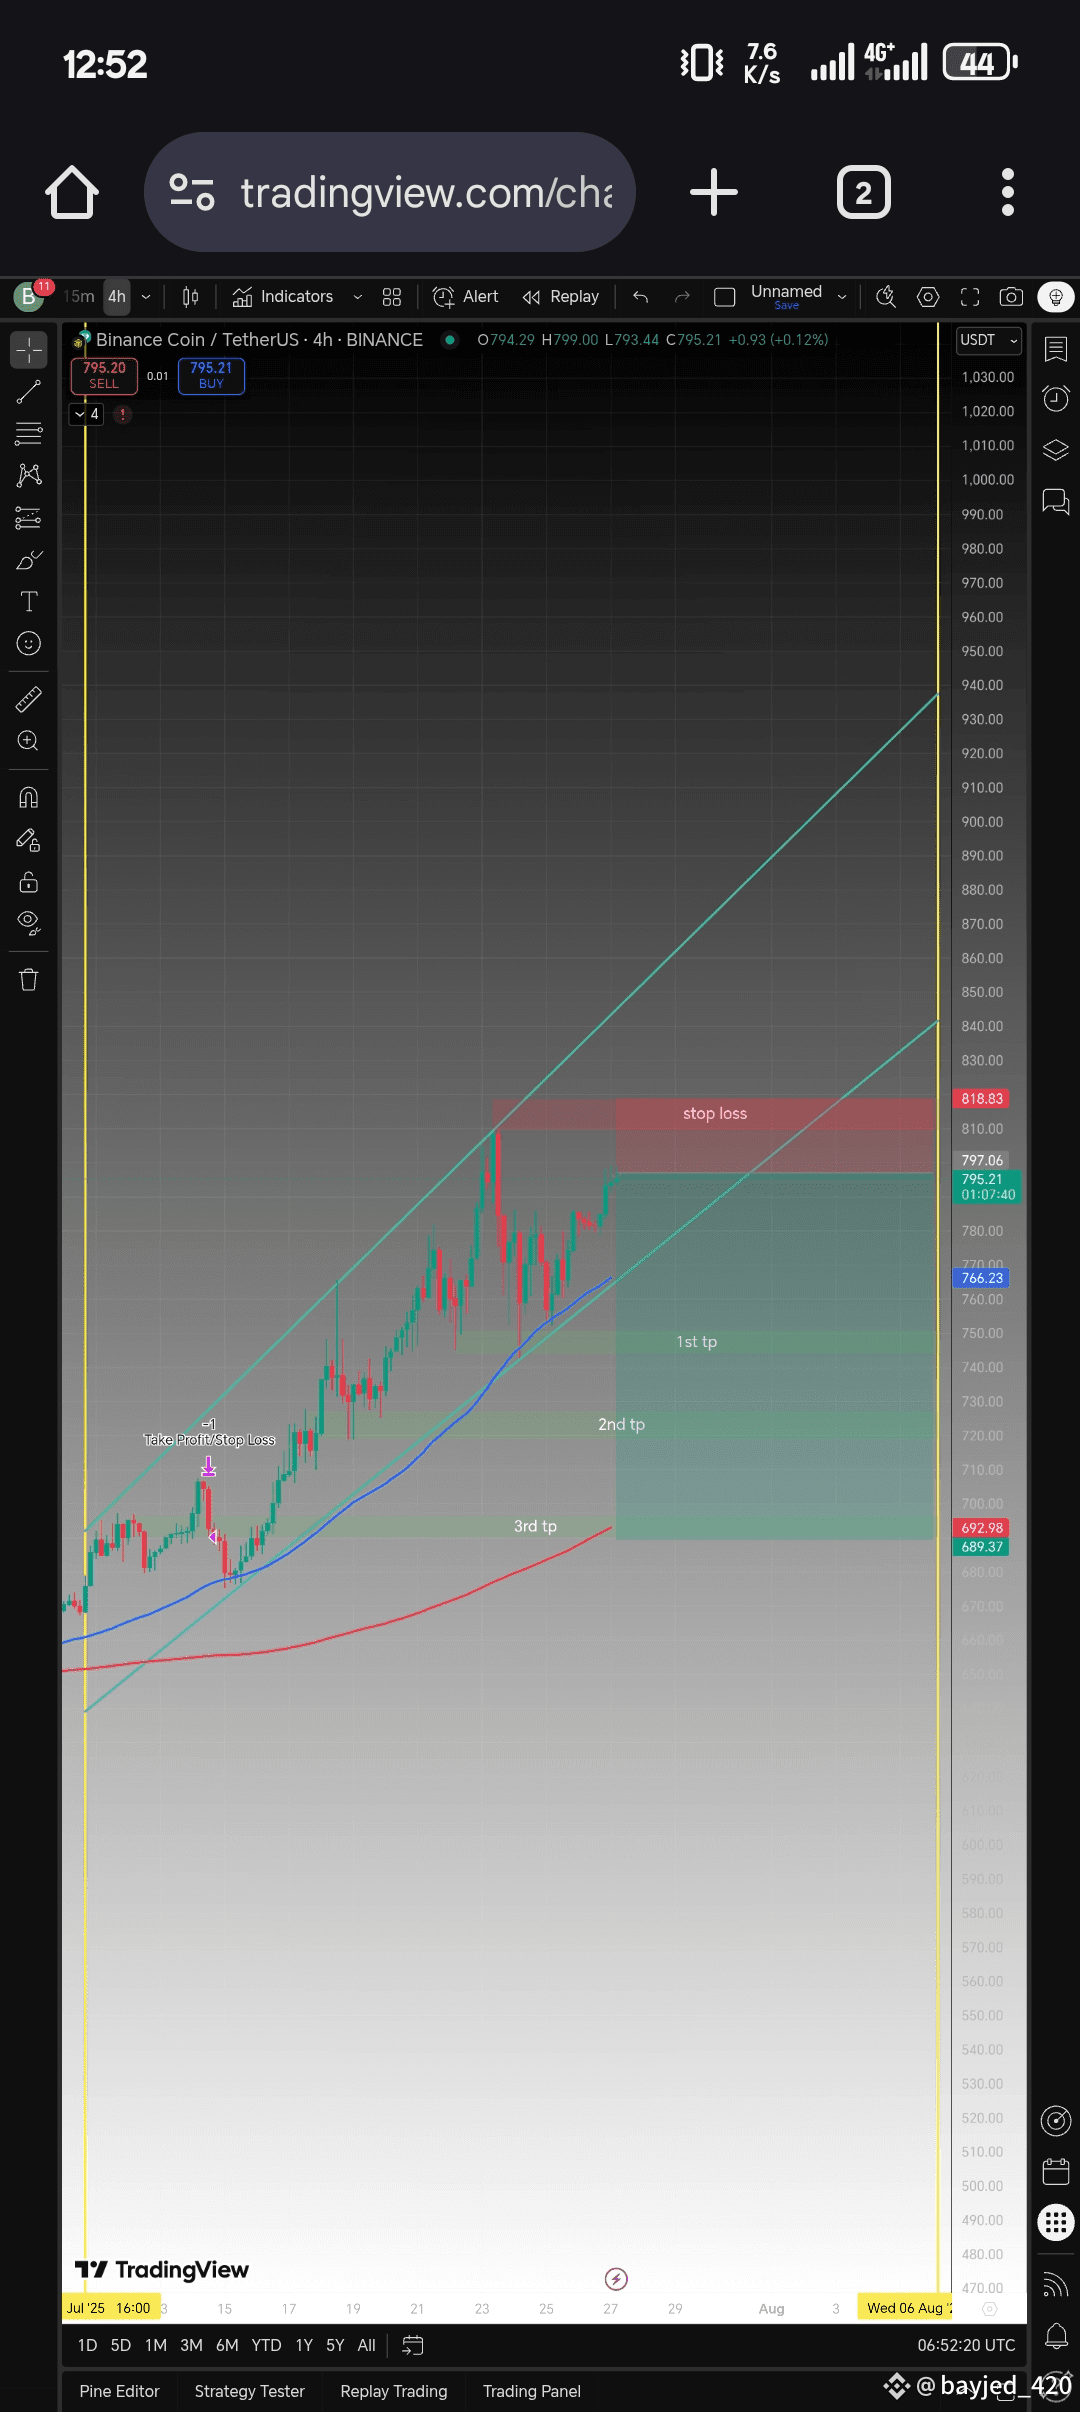Open the forecasting and measurement tools
The image size is (1080, 2412).
click(x=29, y=517)
